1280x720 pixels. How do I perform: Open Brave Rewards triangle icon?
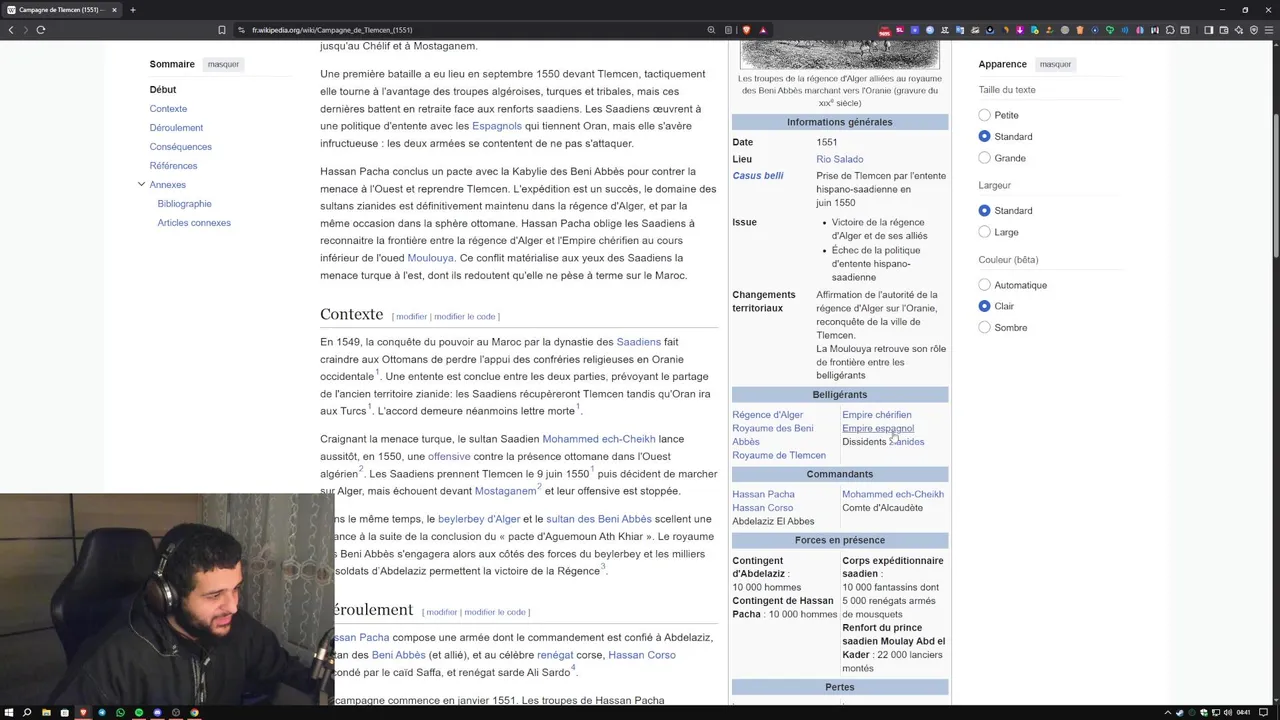point(763,30)
